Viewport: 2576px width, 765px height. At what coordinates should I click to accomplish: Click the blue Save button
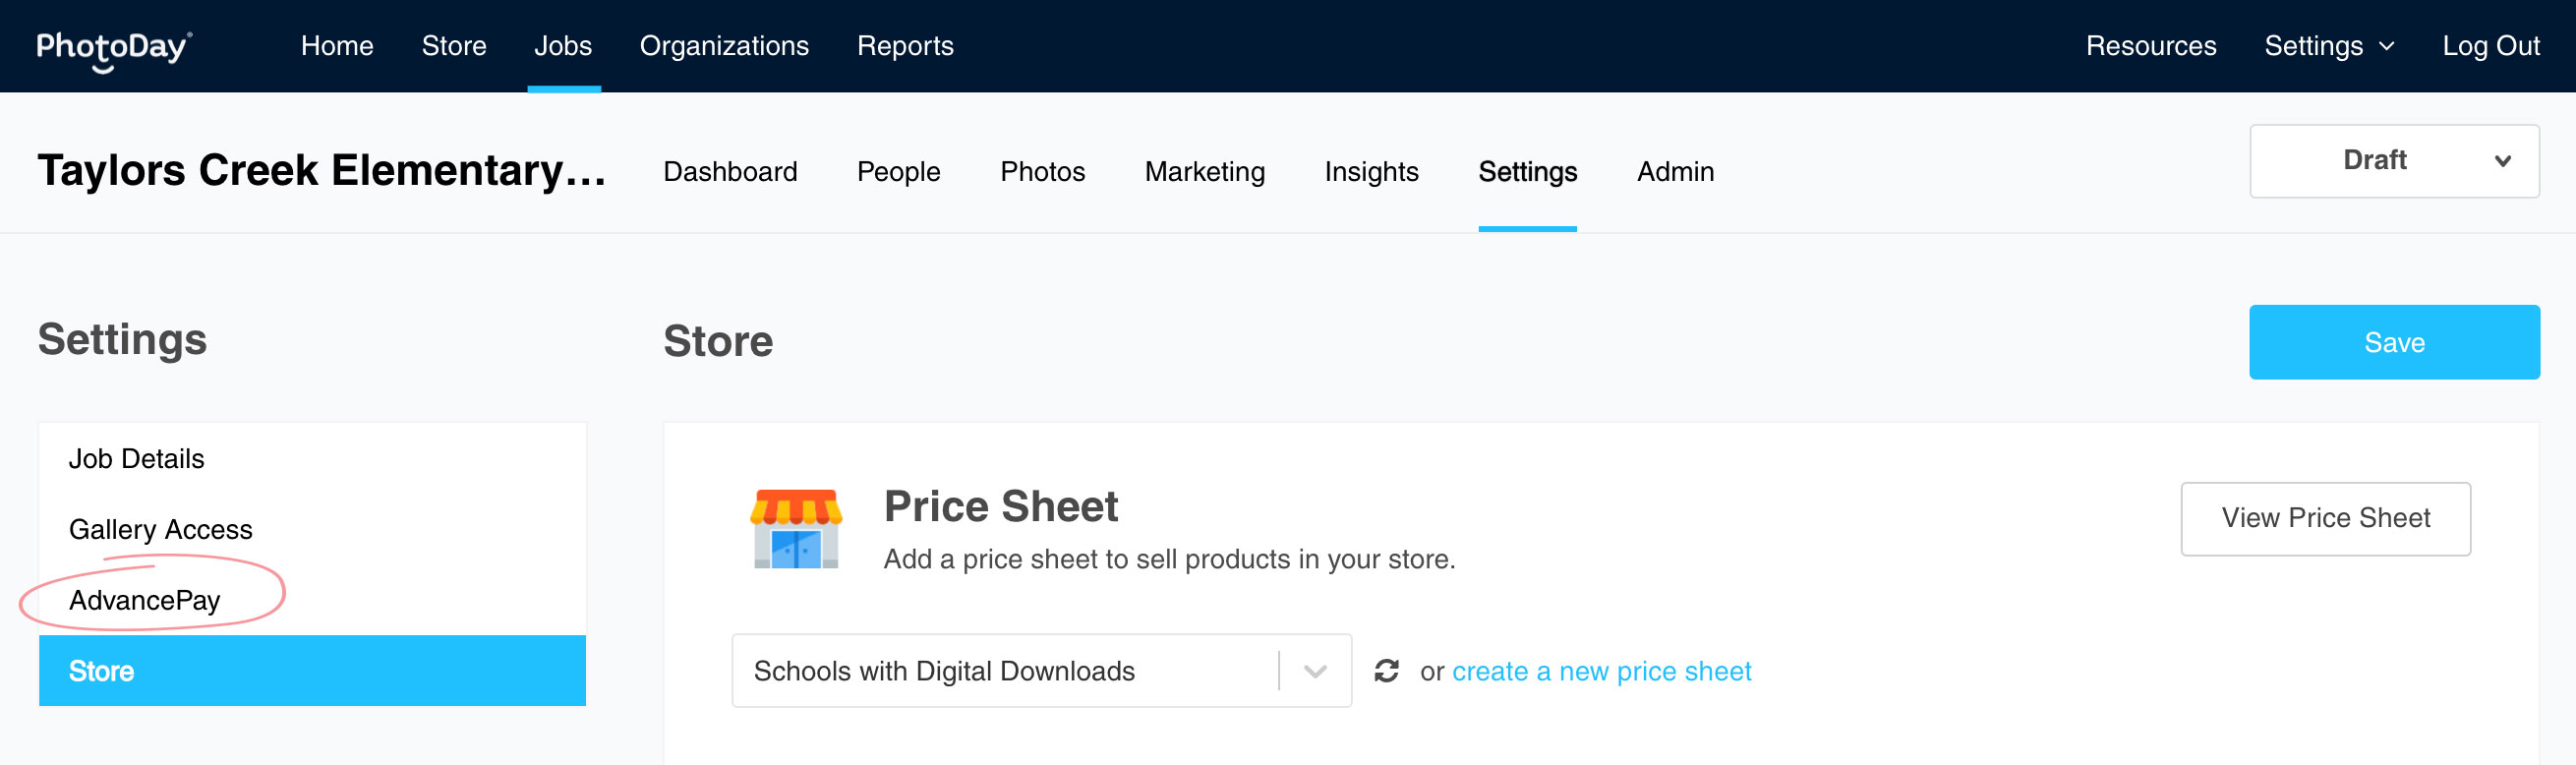[x=2394, y=342]
